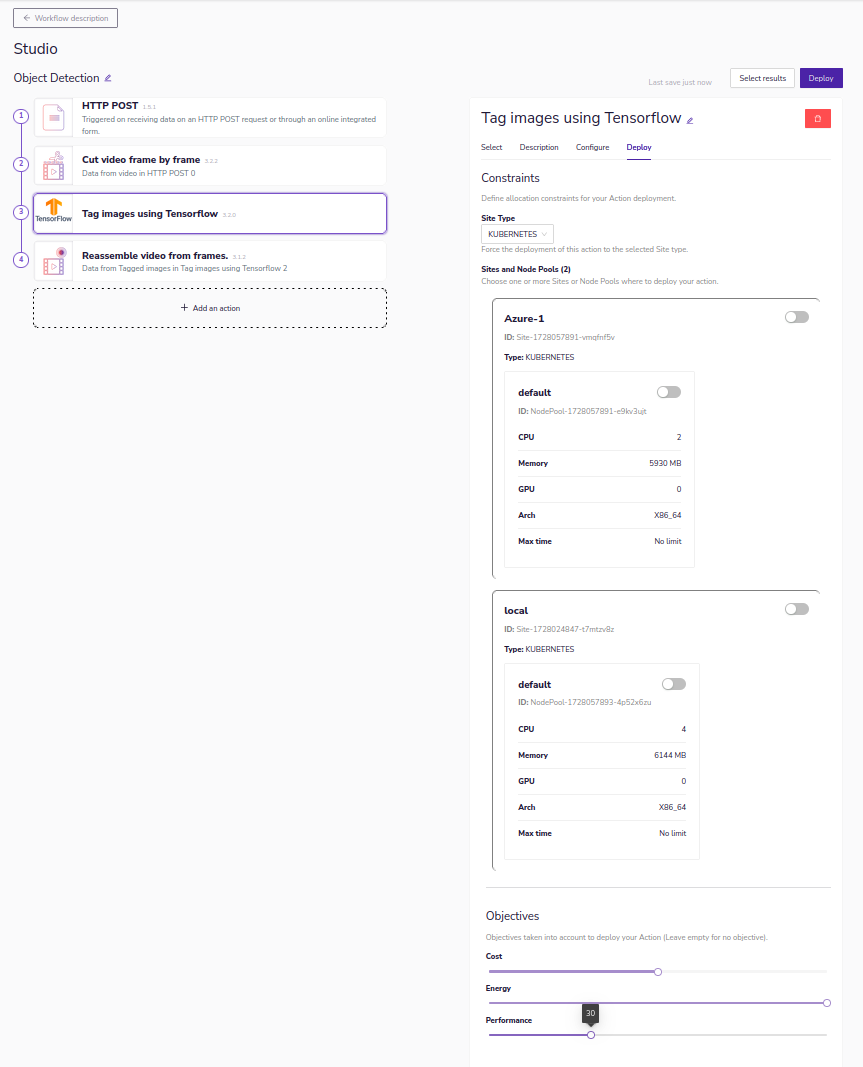Click pencil icon beside Tag images title
Viewport: 863px width, 1067px height.
690,120
